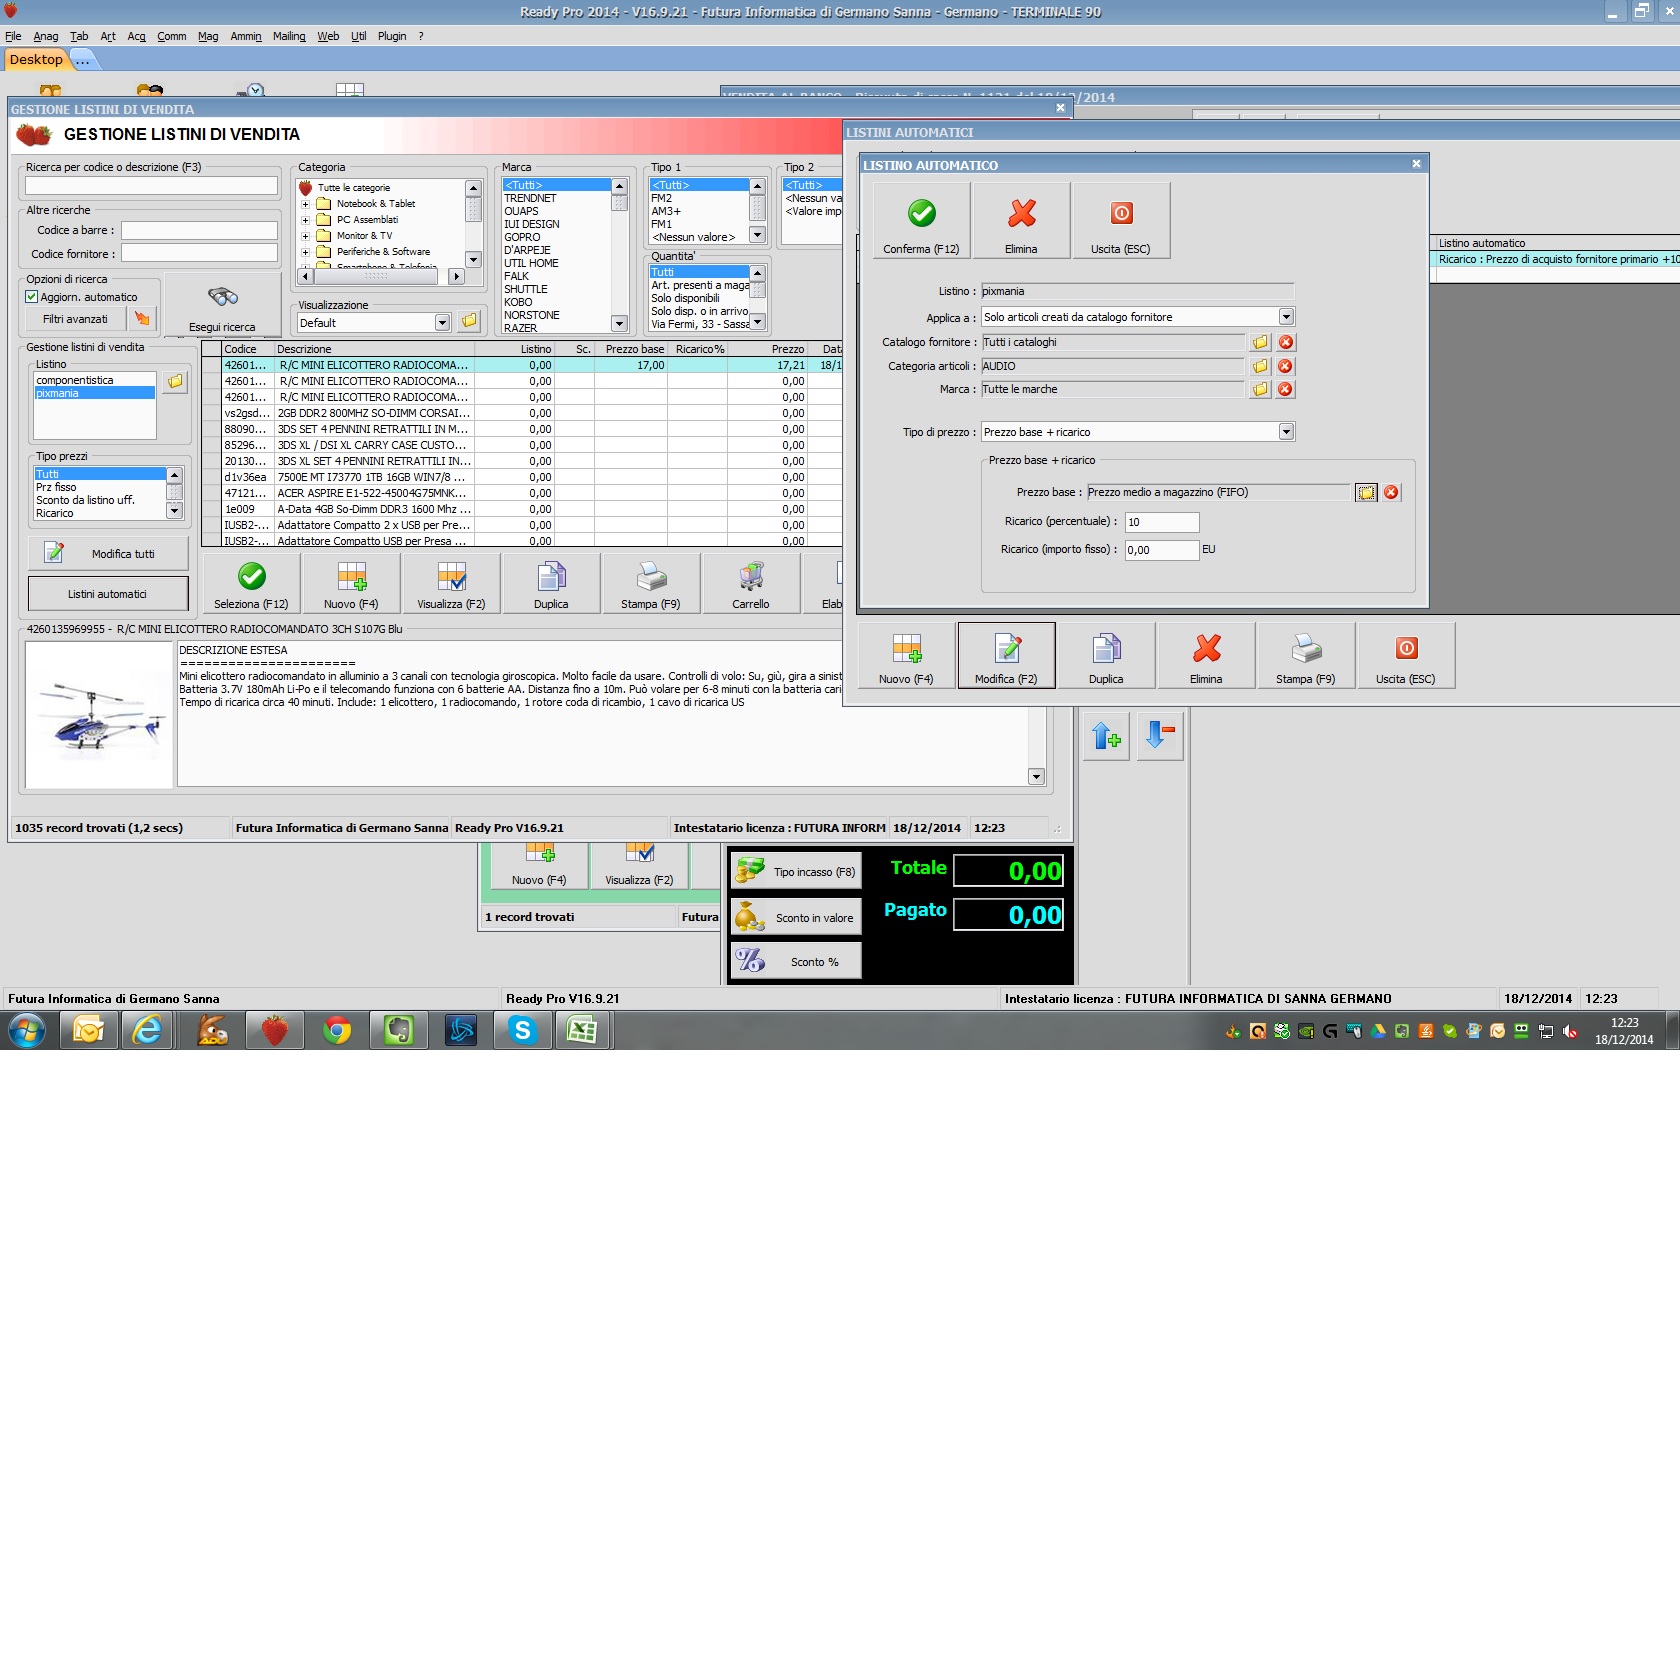This screenshot has height=1672, width=1680.
Task: Browse Catalogo fornitore folder icon
Action: click(1260, 342)
